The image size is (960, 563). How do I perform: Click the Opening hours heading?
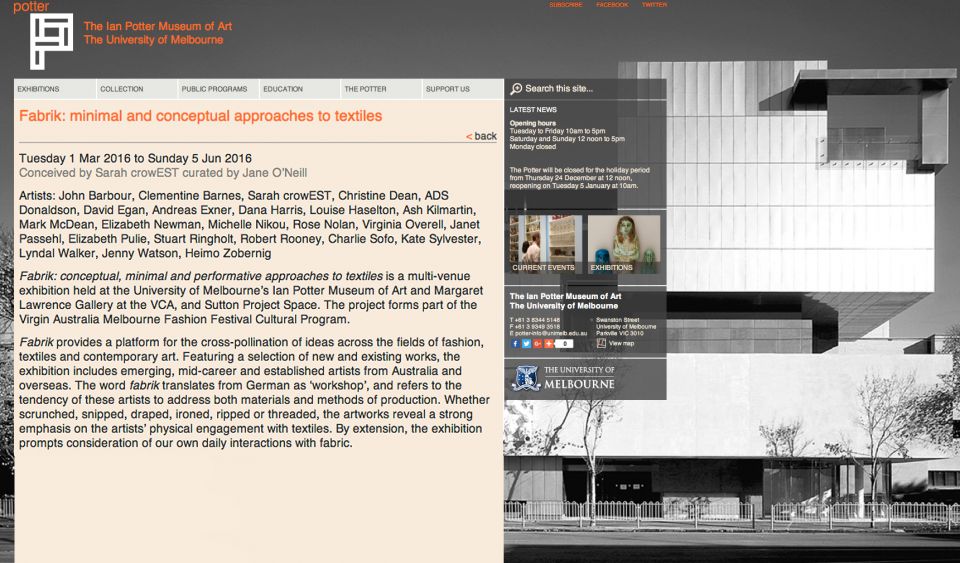pyautogui.click(x=533, y=123)
